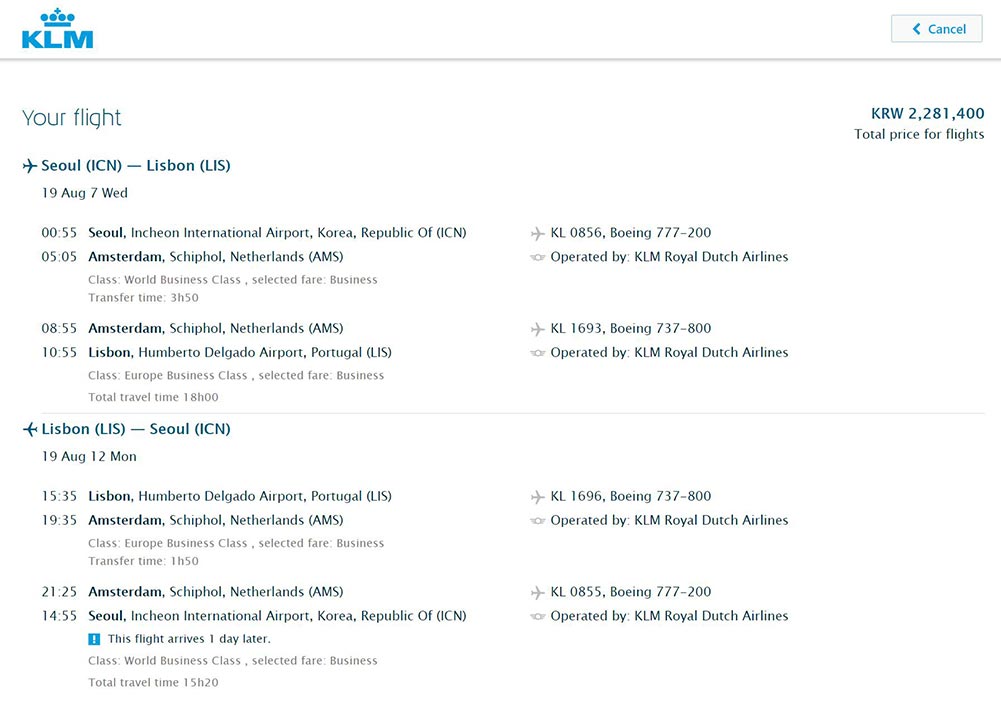Viewport: 1001px width, 701px height.
Task: Click the 21:25 Amsterdam Schiphol departure line
Action: point(192,592)
